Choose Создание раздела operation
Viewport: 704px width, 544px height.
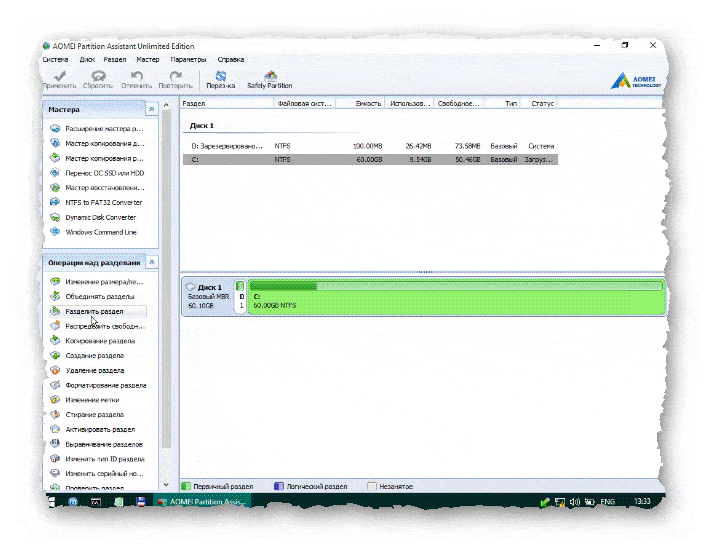pyautogui.click(x=87, y=355)
